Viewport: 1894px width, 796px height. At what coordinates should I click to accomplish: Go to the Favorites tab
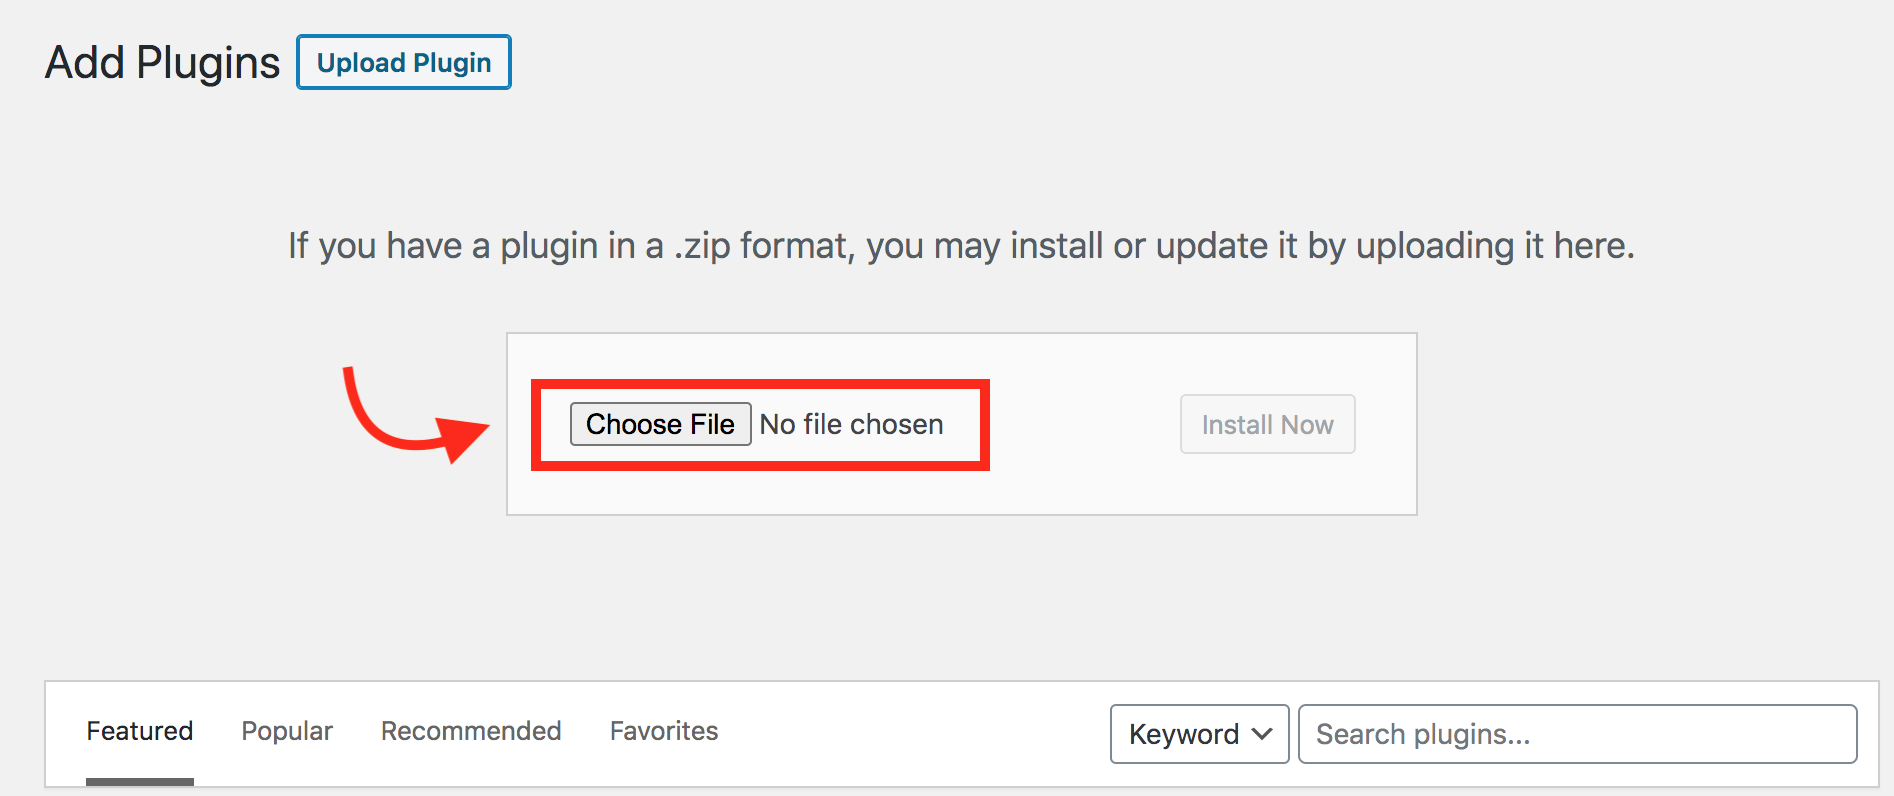click(x=664, y=731)
